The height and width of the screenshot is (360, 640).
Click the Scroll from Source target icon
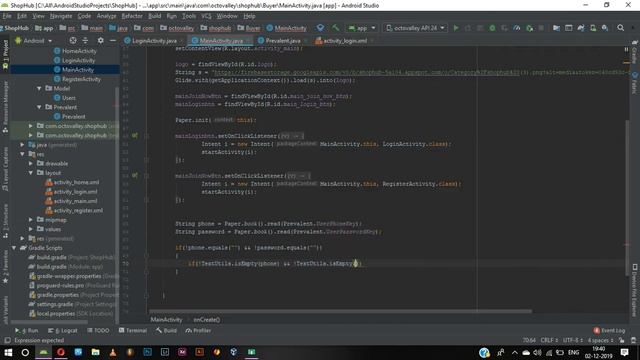[73, 40]
